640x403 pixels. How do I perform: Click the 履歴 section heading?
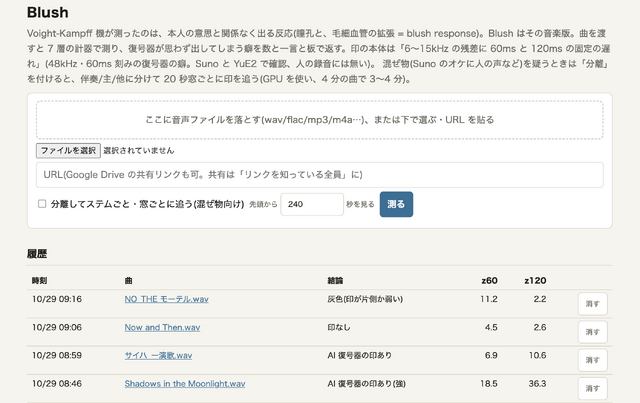[x=37, y=254]
